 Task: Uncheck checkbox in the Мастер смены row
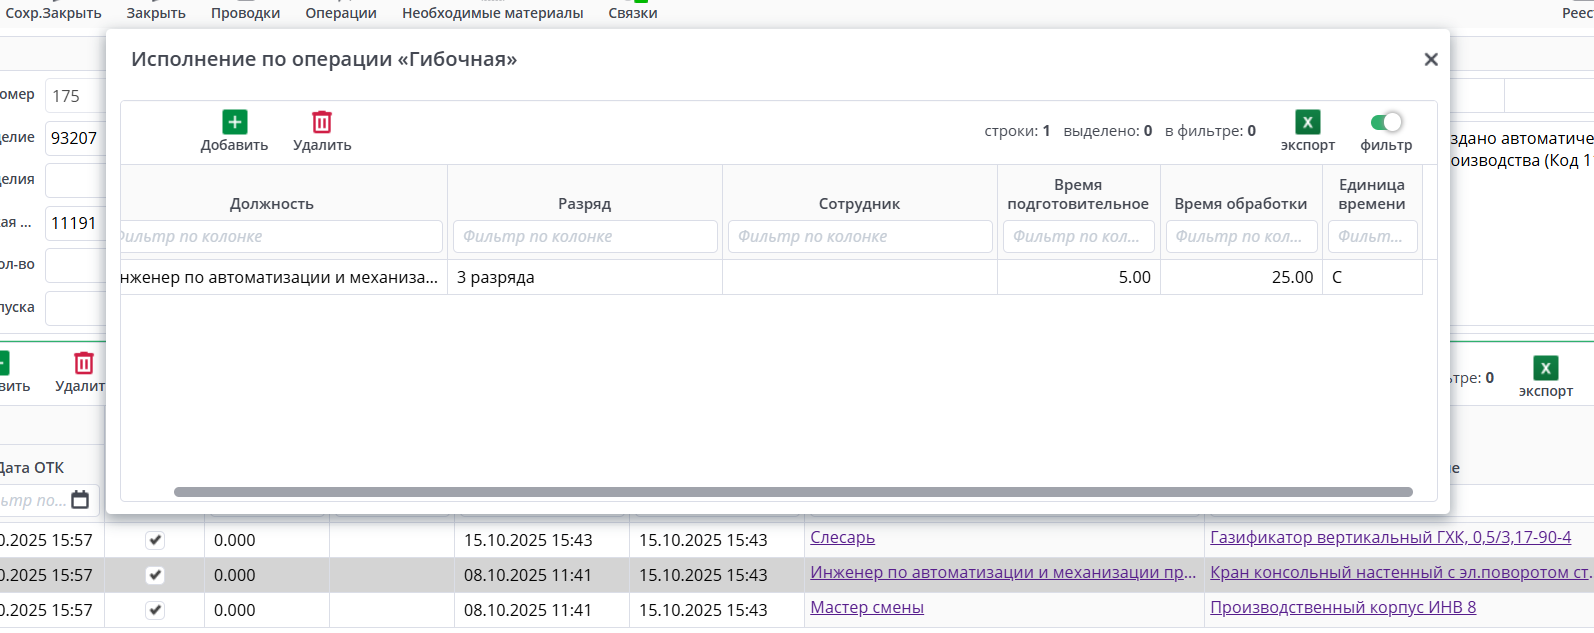(x=155, y=610)
